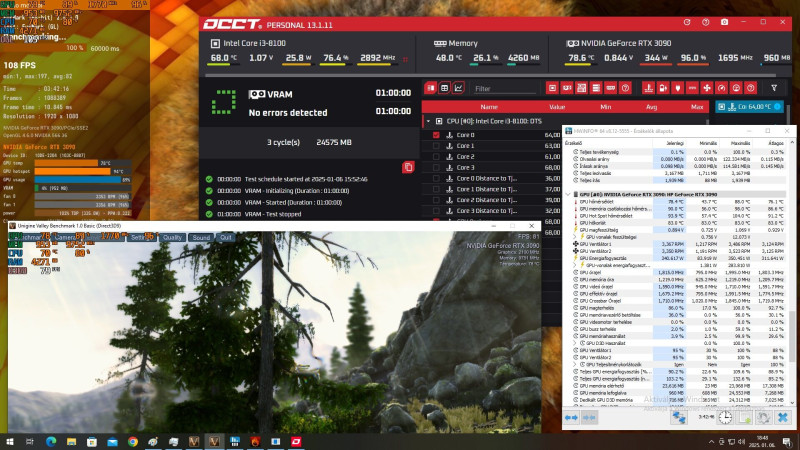Check Core 3 checkbox in OCCT
Image resolution: width=800 pixels, height=450 pixels.
(x=436, y=167)
